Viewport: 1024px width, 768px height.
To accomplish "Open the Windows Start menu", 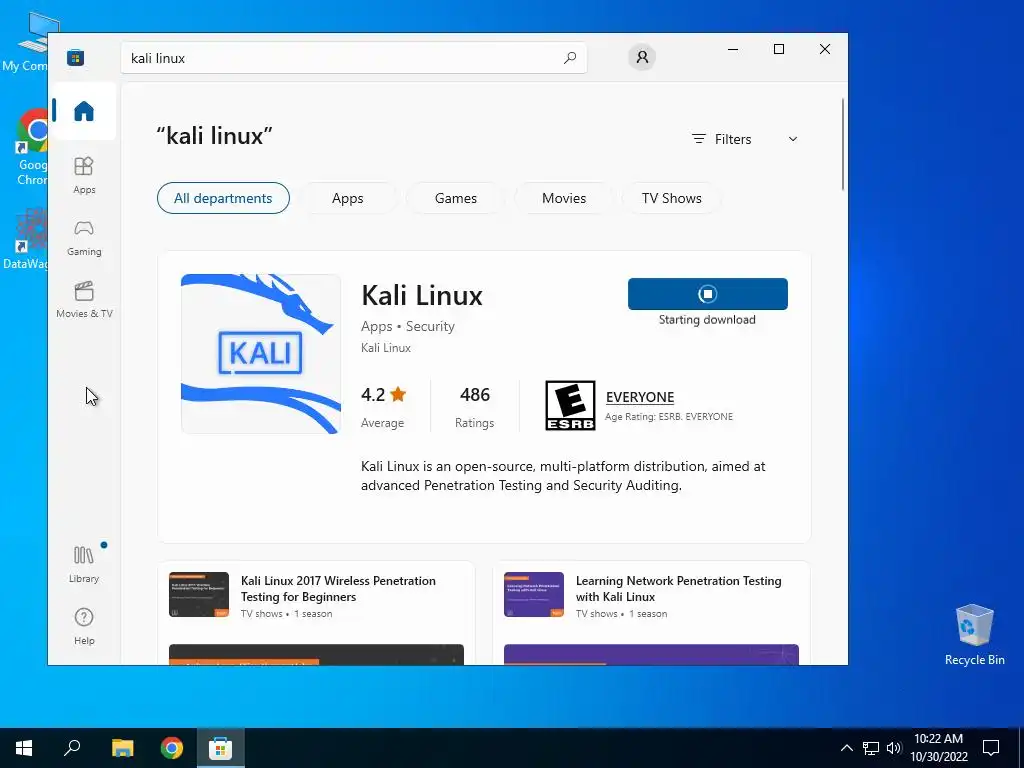I will [x=24, y=748].
